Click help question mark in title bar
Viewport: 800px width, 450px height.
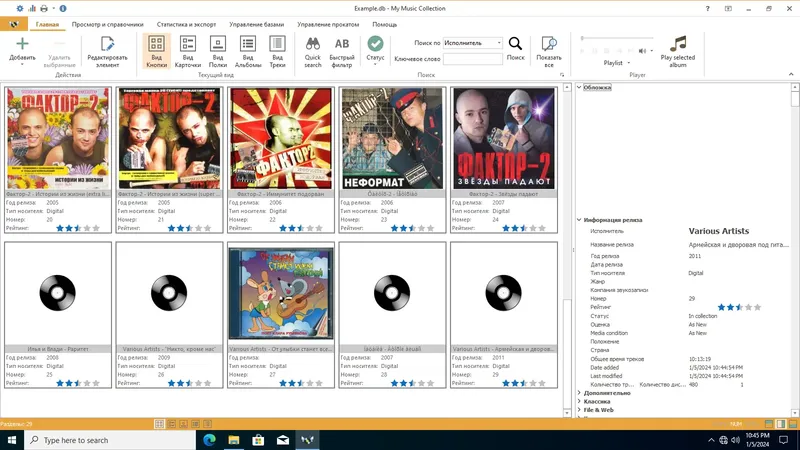coord(707,8)
